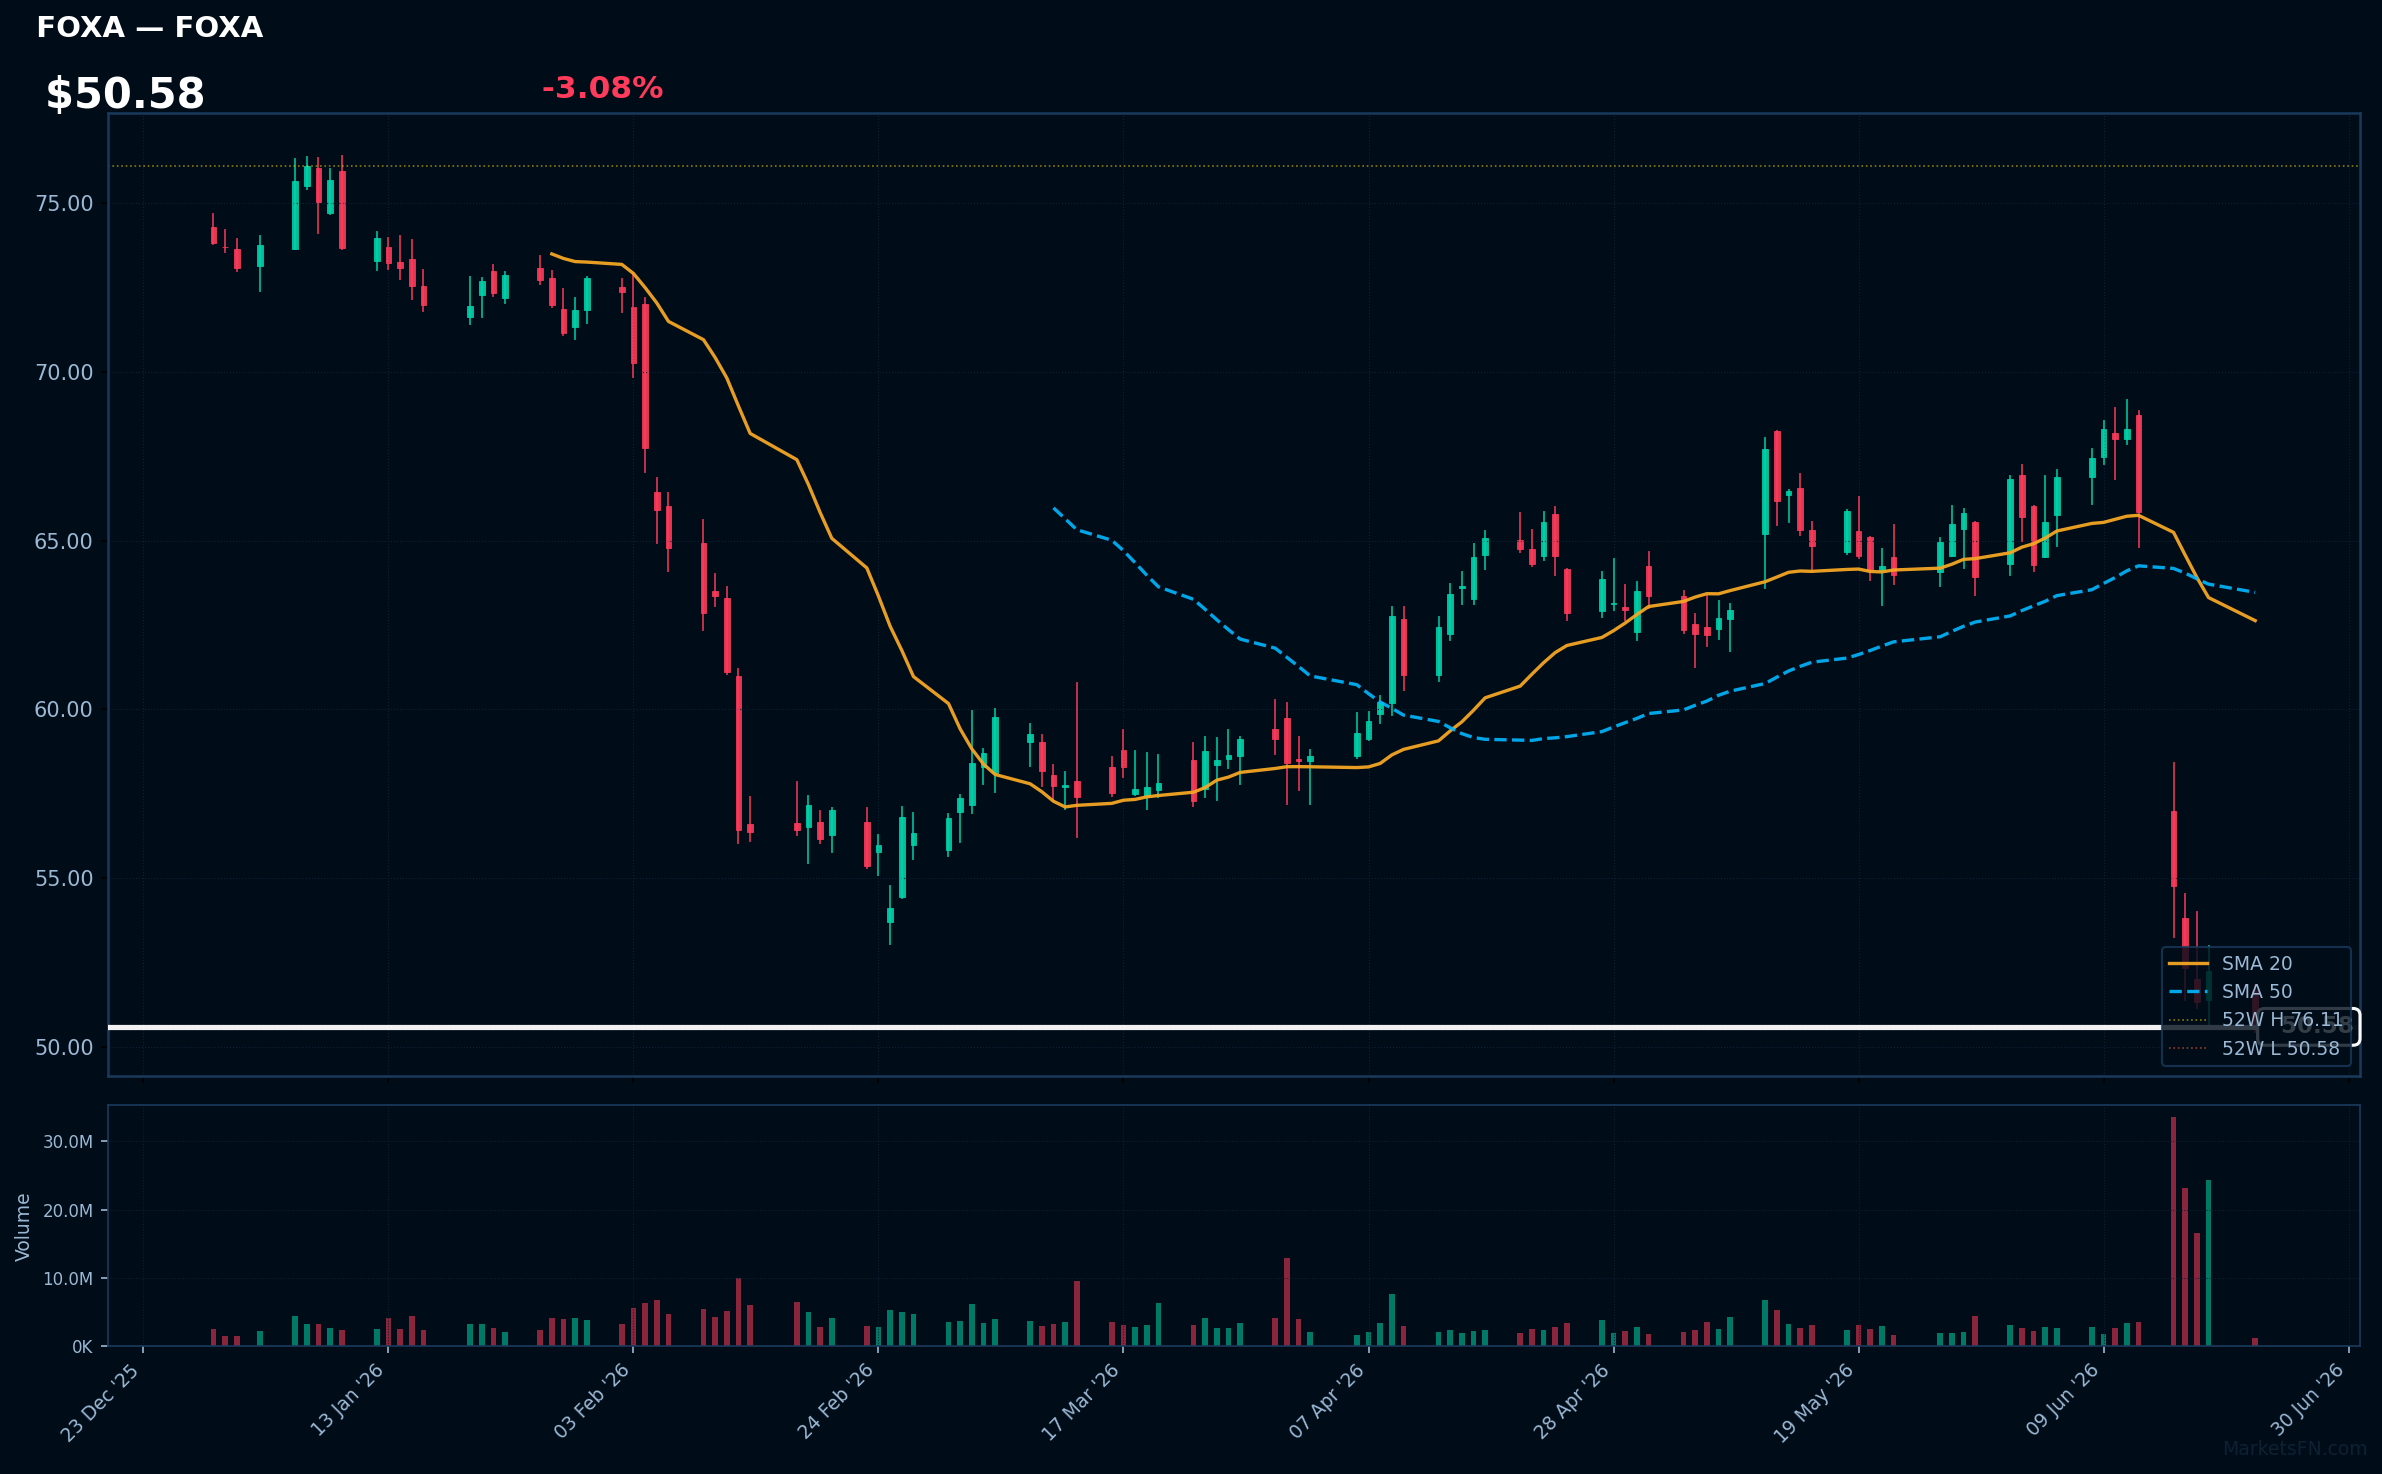Click the 10.0M volume axis label
Viewport: 2382px width, 1474px height.
click(68, 1279)
